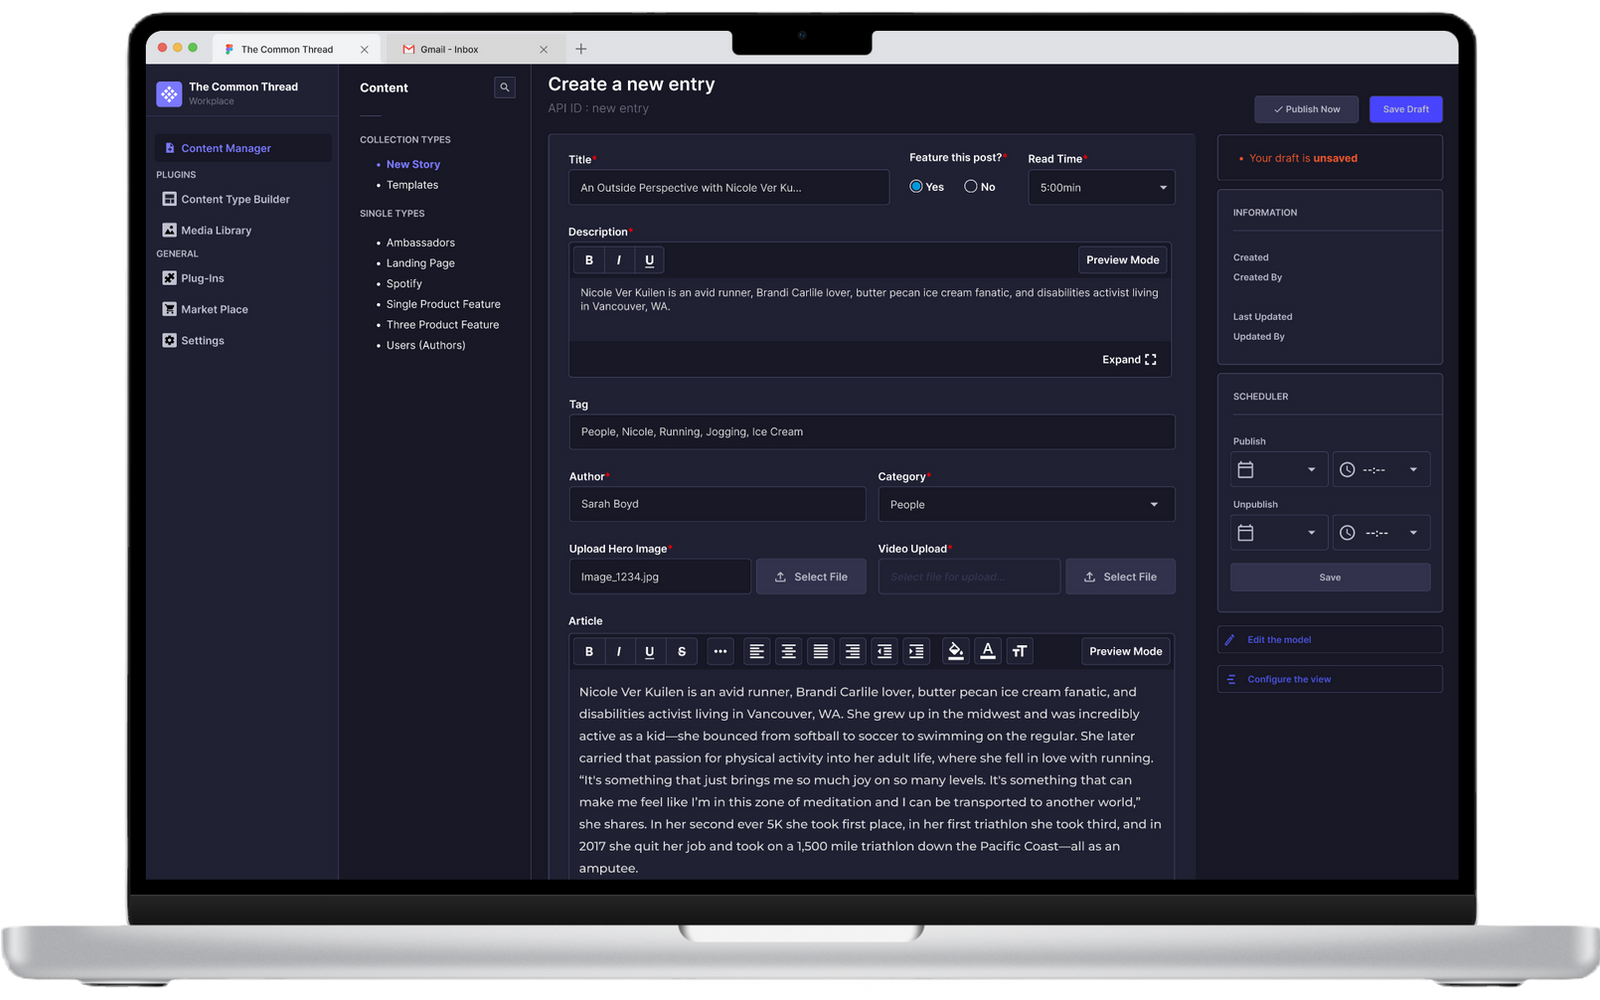Click the Save Draft button
1600x1000 pixels.
tap(1406, 109)
